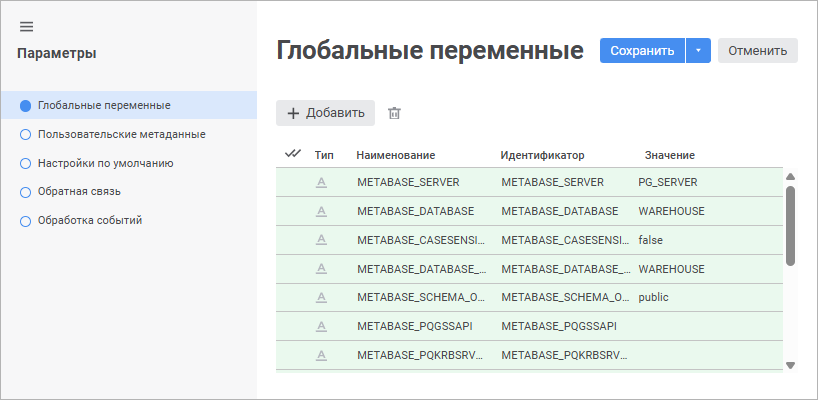Screen dimensions: 818x400
Task: Click the public value cell
Action: click(653, 297)
